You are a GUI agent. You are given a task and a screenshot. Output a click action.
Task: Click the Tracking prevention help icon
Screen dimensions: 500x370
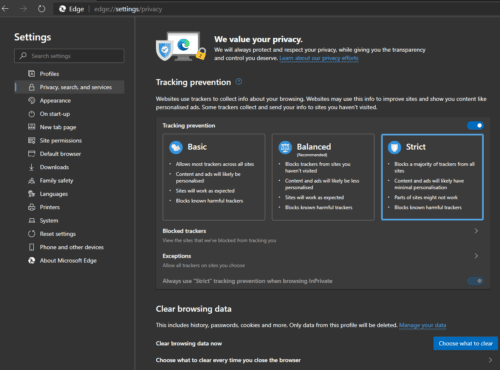pyautogui.click(x=239, y=82)
